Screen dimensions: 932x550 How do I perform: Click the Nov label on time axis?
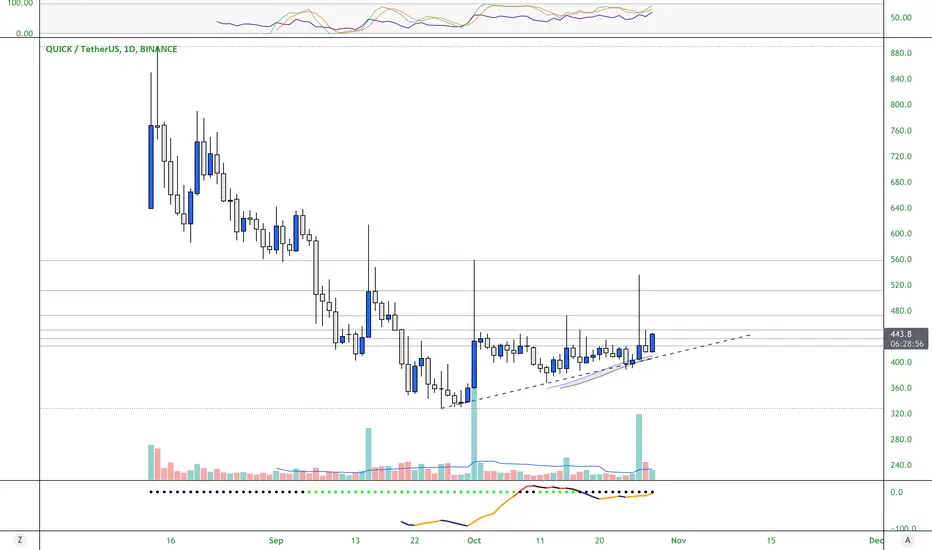click(678, 540)
